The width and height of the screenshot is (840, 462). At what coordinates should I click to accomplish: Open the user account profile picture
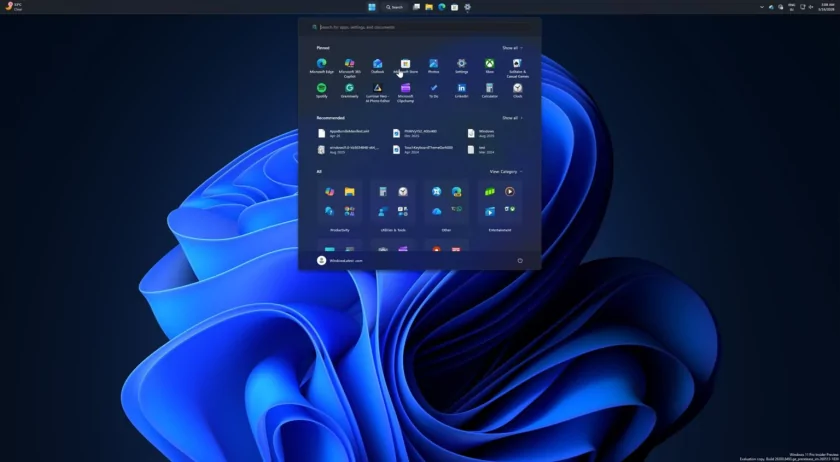tap(321, 260)
